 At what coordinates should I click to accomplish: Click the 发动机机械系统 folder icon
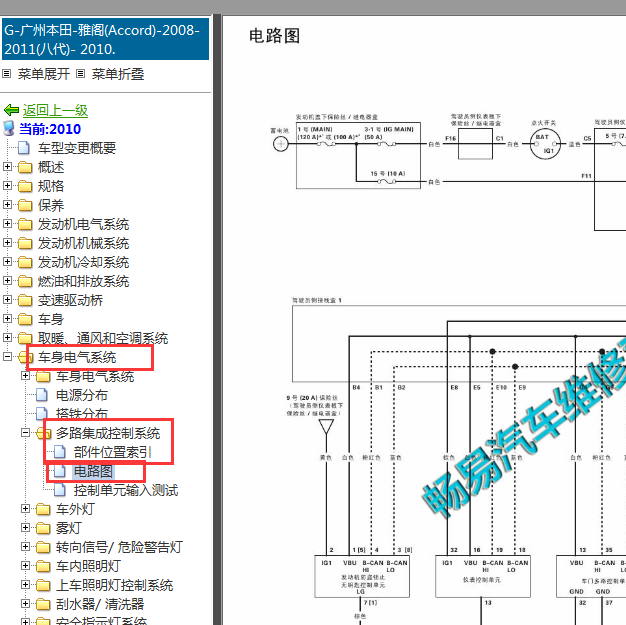(x=25, y=243)
